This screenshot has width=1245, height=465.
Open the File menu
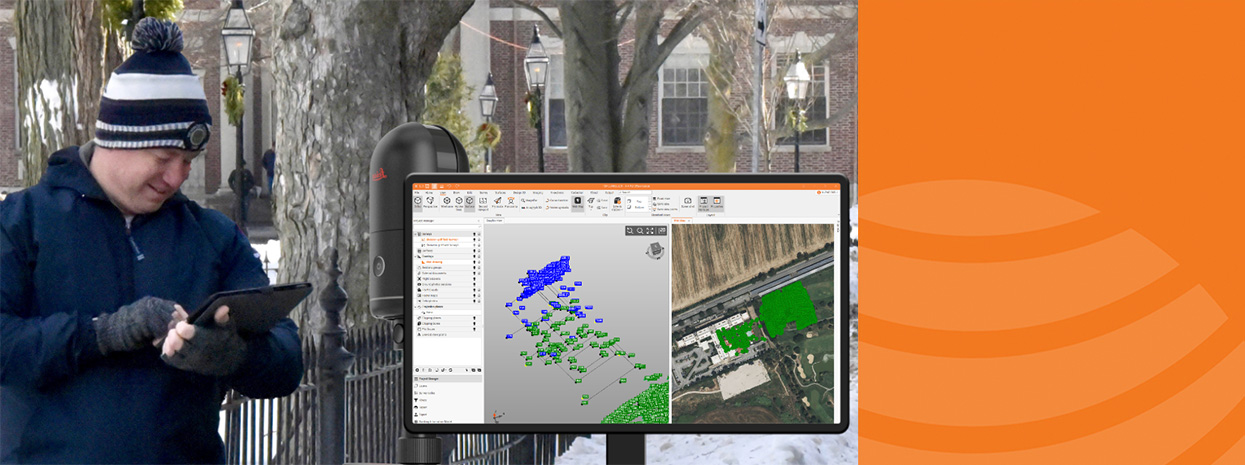(417, 193)
